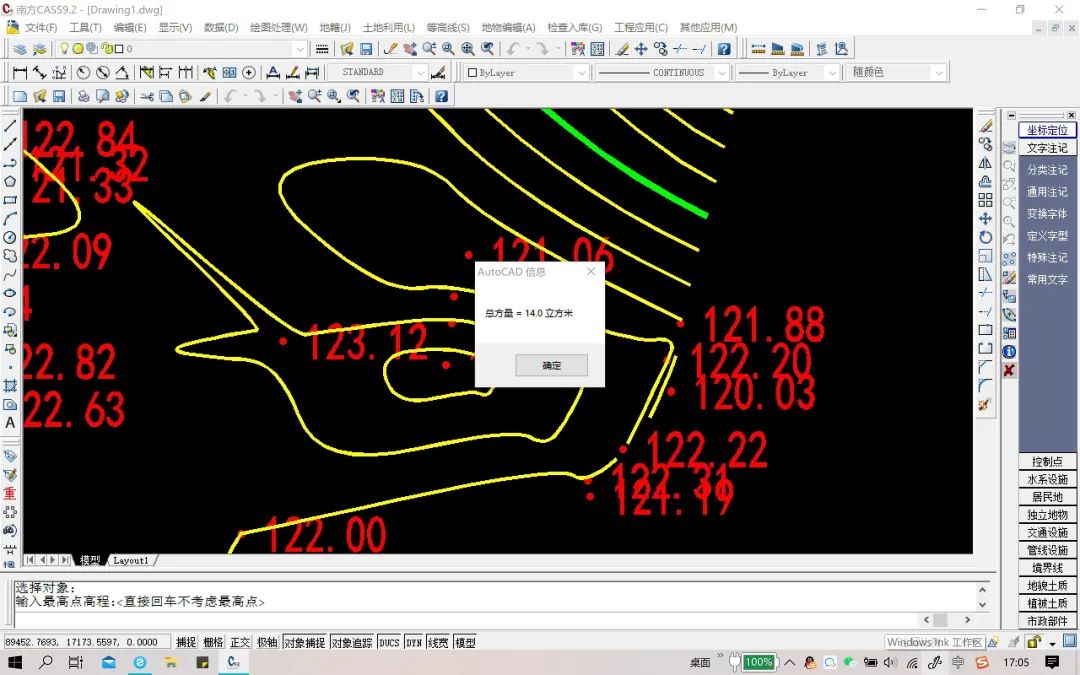Toggle 捕捉 snap mode in status bar

186,642
